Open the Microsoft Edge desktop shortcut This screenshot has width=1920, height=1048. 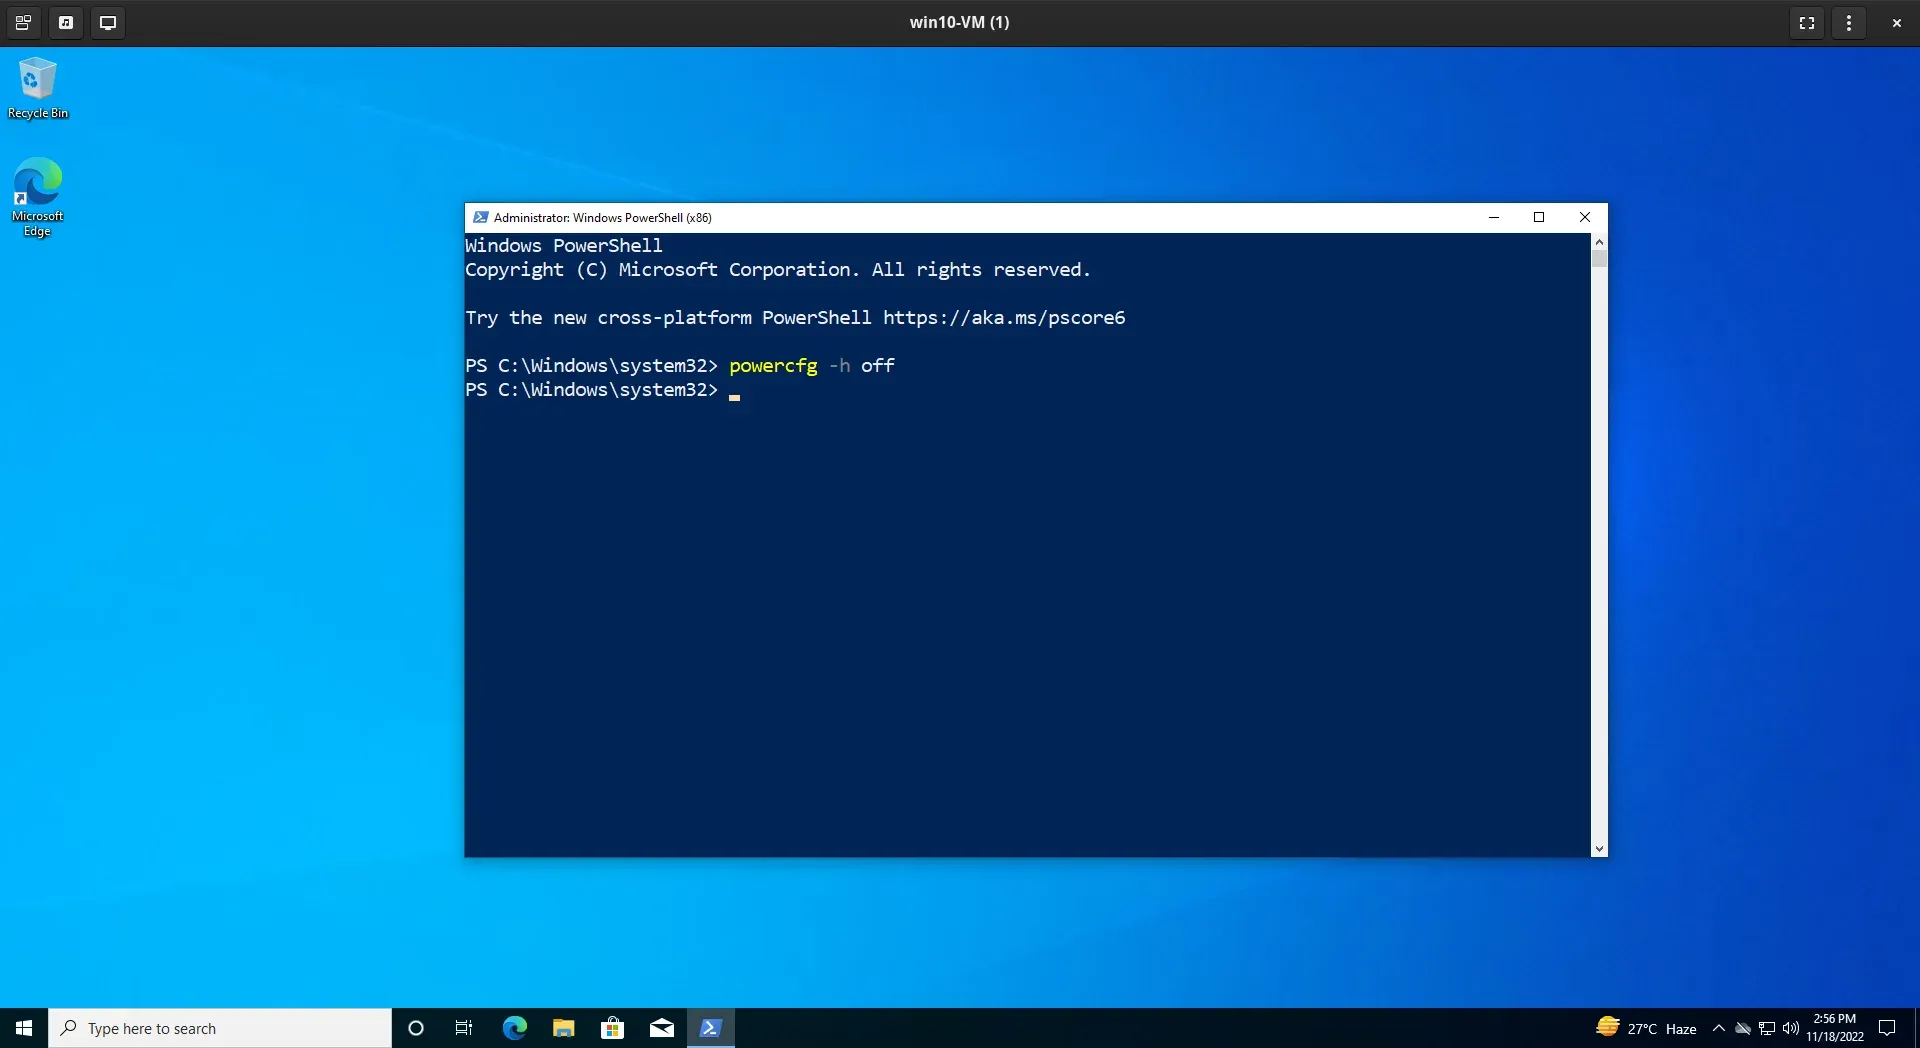(37, 197)
